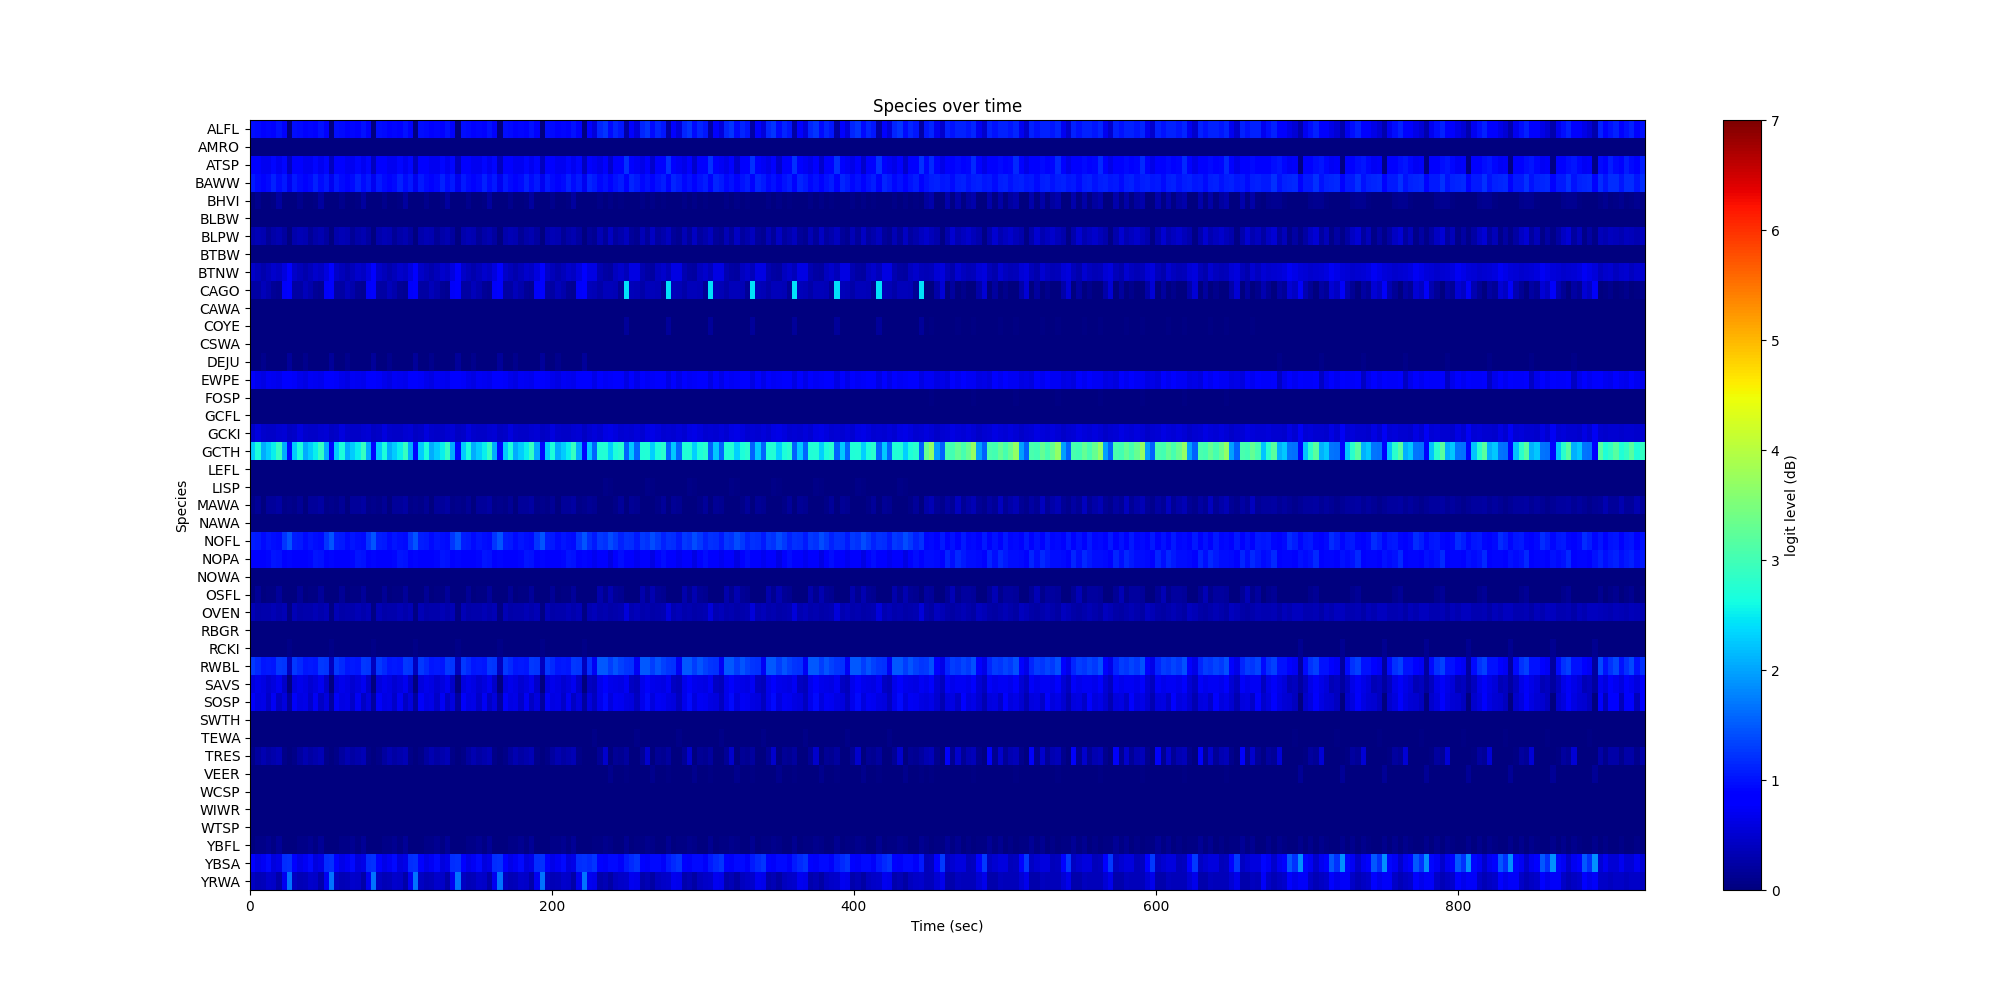Click the vertical 'Species' y-axis label
Viewport: 2000px width, 1000px height.
pos(182,506)
